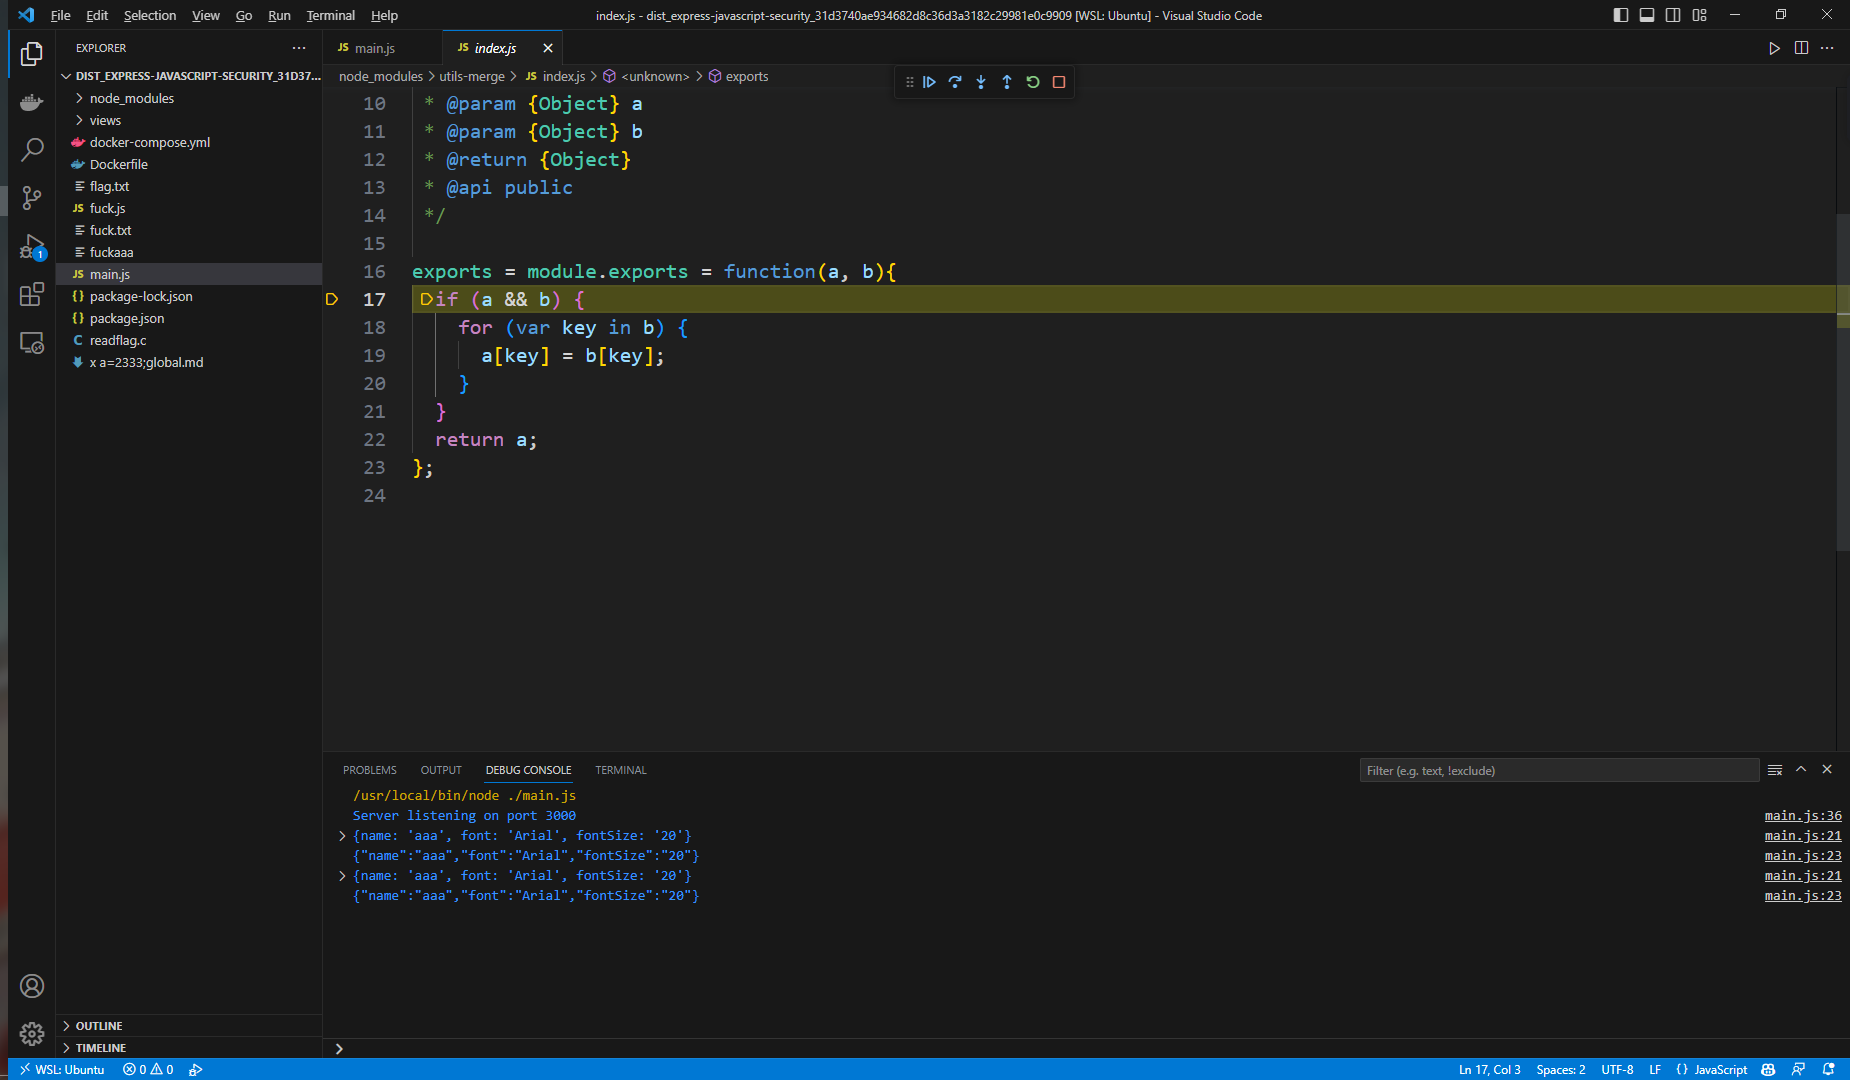The height and width of the screenshot is (1080, 1850).
Task: Open readflag.c in the explorer
Action: point(118,340)
